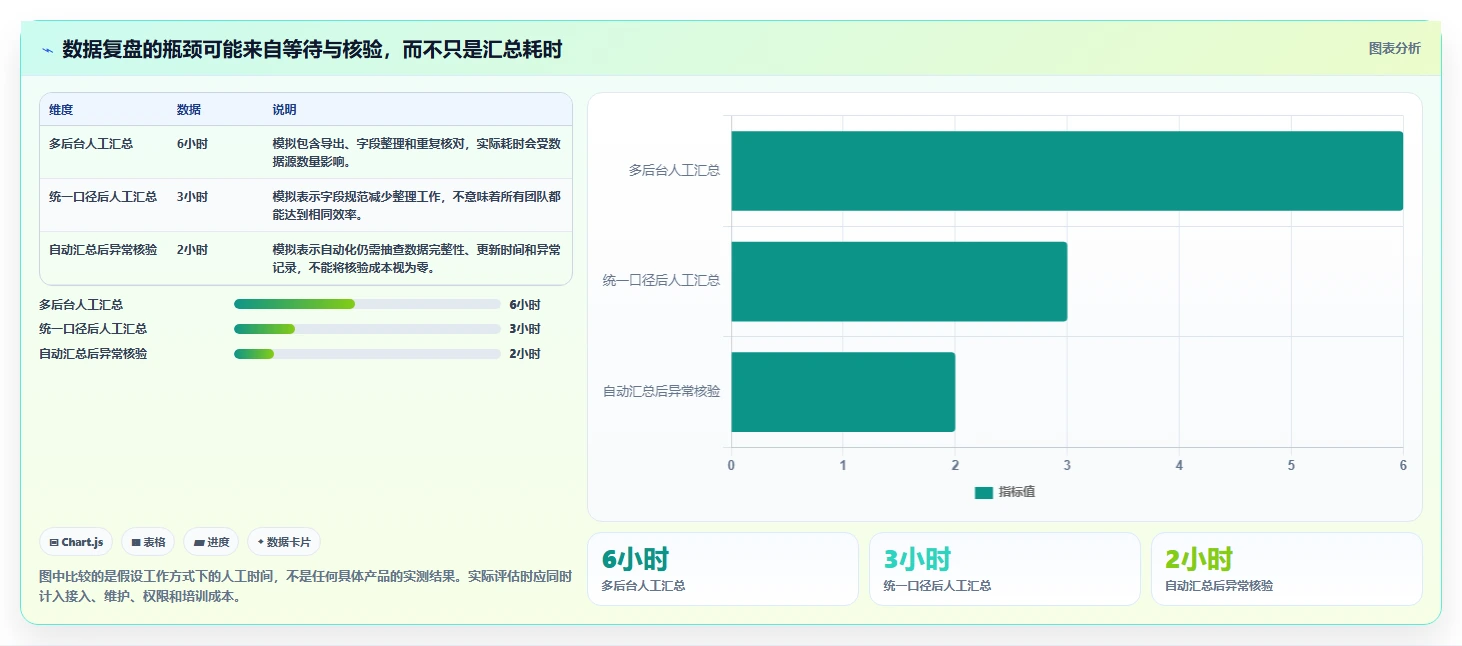Click the 多后台人工汇总 progress label
This screenshot has width=1462, height=646.
(x=81, y=305)
